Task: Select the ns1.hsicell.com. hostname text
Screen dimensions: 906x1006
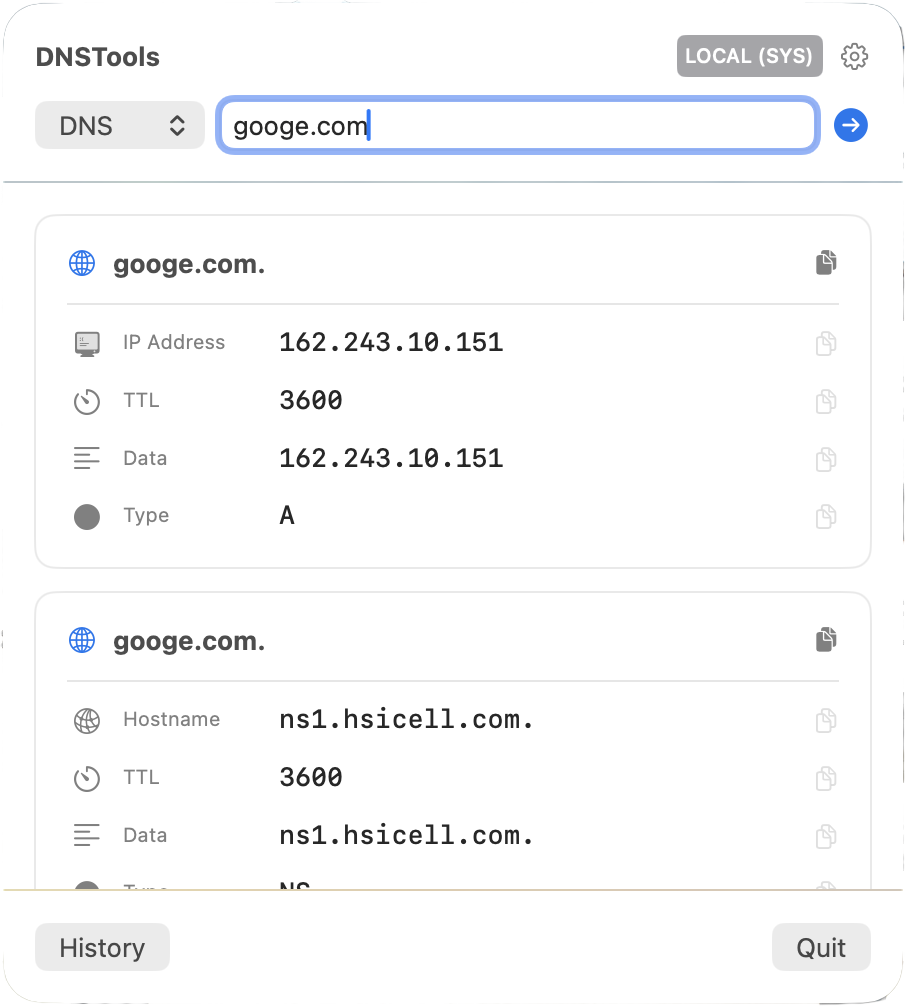Action: pos(406,720)
